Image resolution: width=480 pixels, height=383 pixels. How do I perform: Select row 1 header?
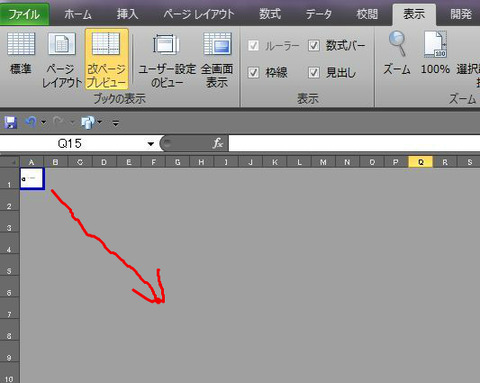point(10,179)
